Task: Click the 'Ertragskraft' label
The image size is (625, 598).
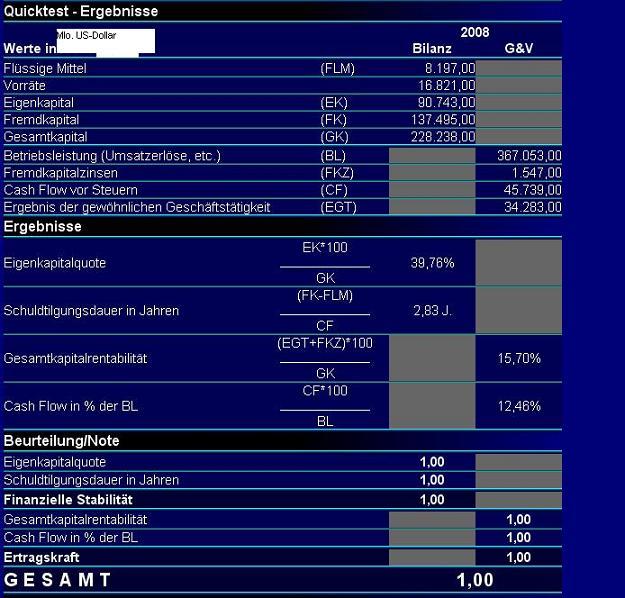Action: click(x=41, y=557)
